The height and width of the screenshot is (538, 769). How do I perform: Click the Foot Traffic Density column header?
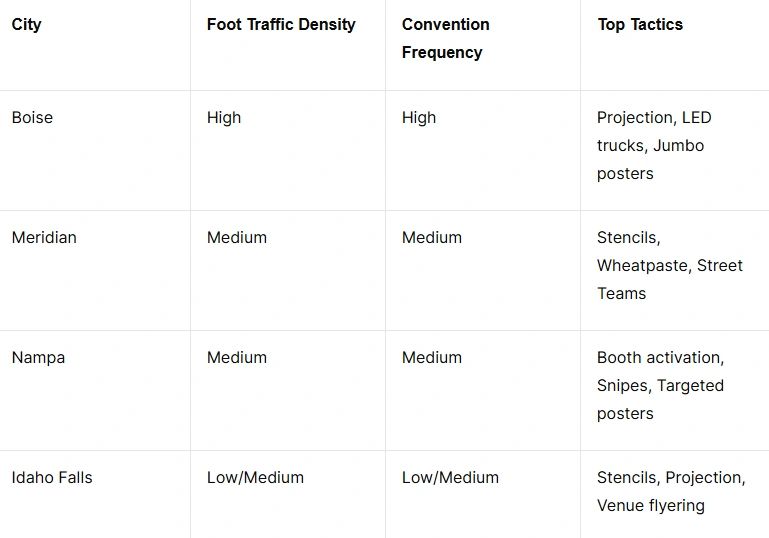pyautogui.click(x=281, y=25)
